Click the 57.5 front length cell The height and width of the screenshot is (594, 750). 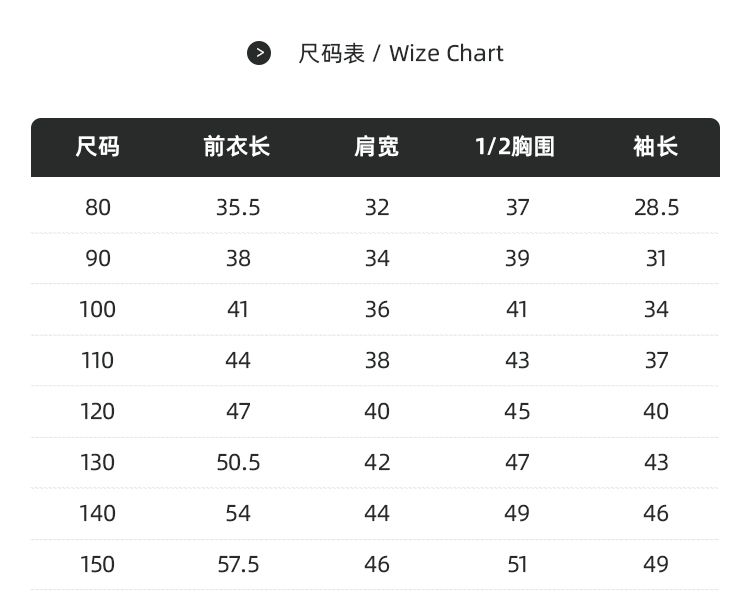[238, 565]
